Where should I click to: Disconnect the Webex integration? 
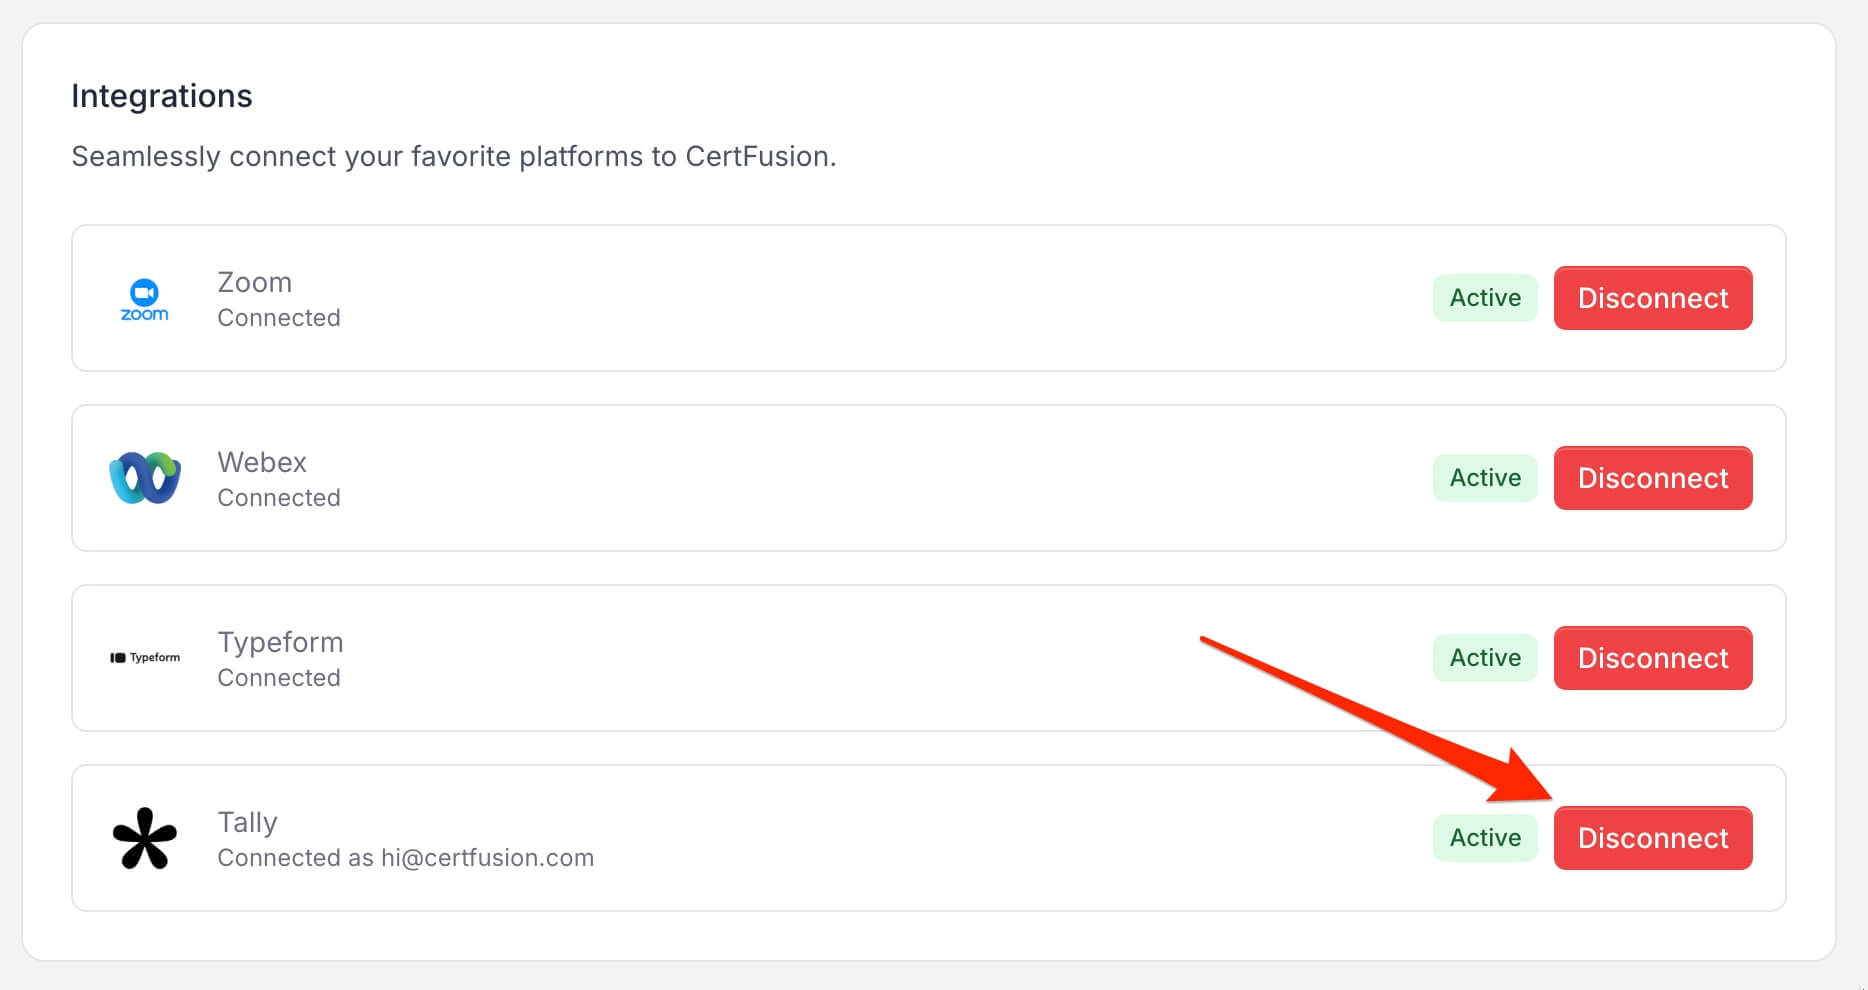[1652, 478]
